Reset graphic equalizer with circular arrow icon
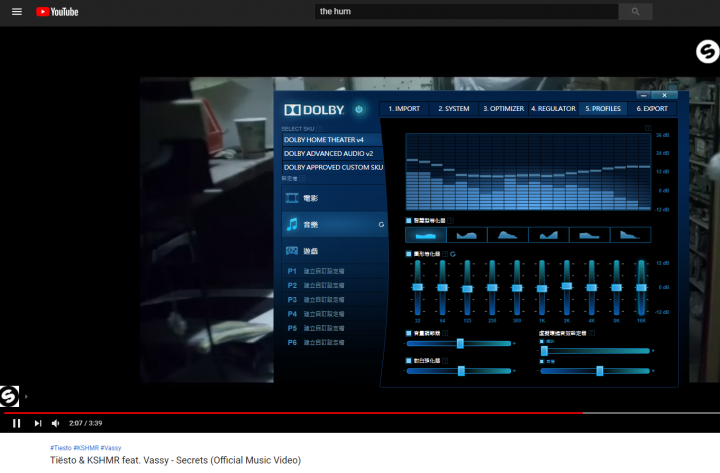The image size is (720, 473). (453, 254)
